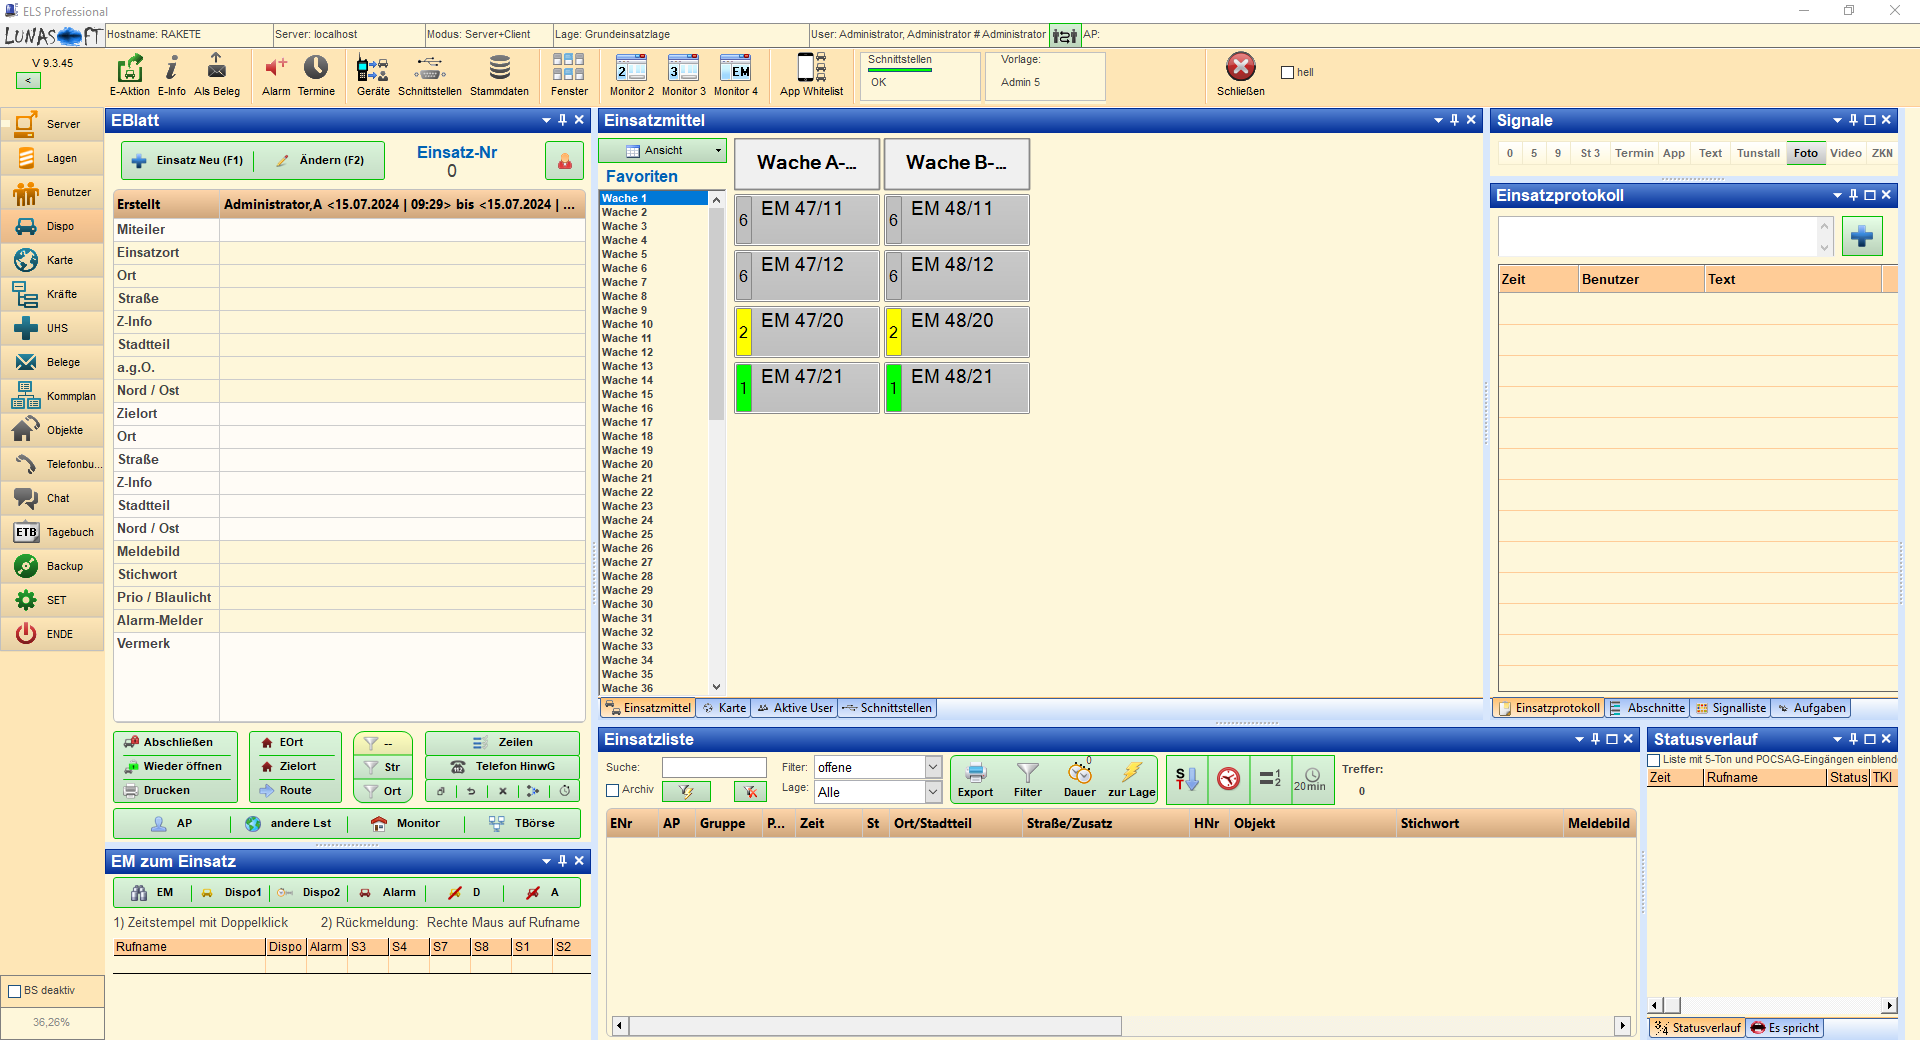Switch to the Aktive User tab
1920x1040 pixels.
point(795,708)
